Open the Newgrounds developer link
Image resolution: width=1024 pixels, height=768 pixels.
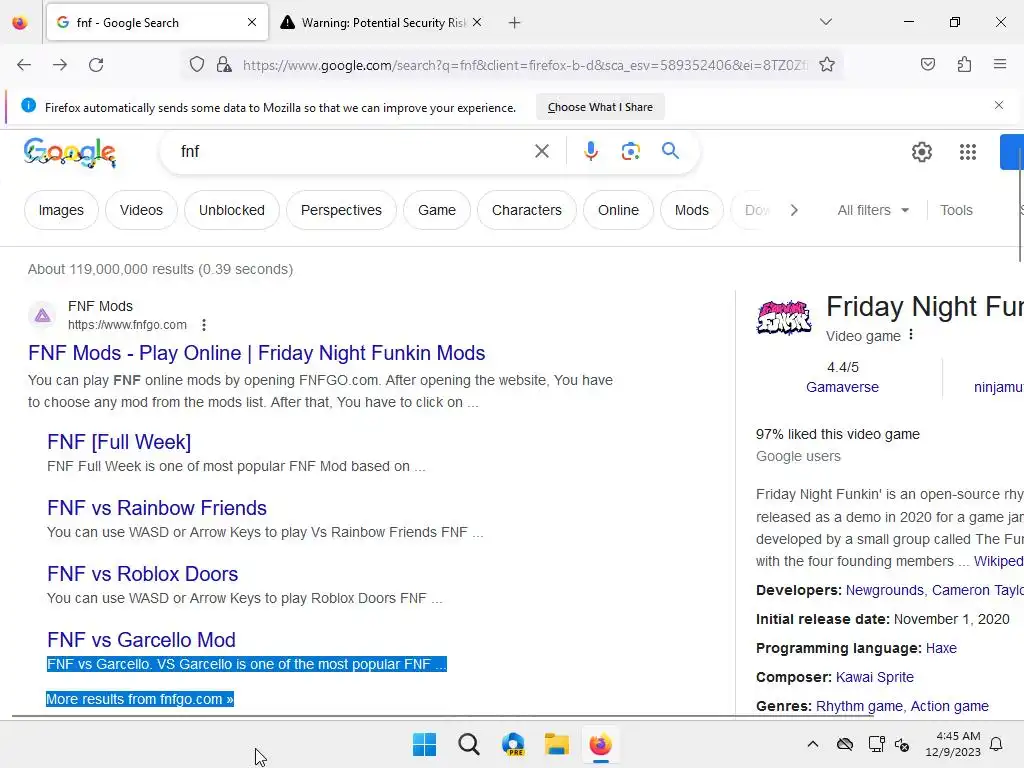(x=884, y=590)
